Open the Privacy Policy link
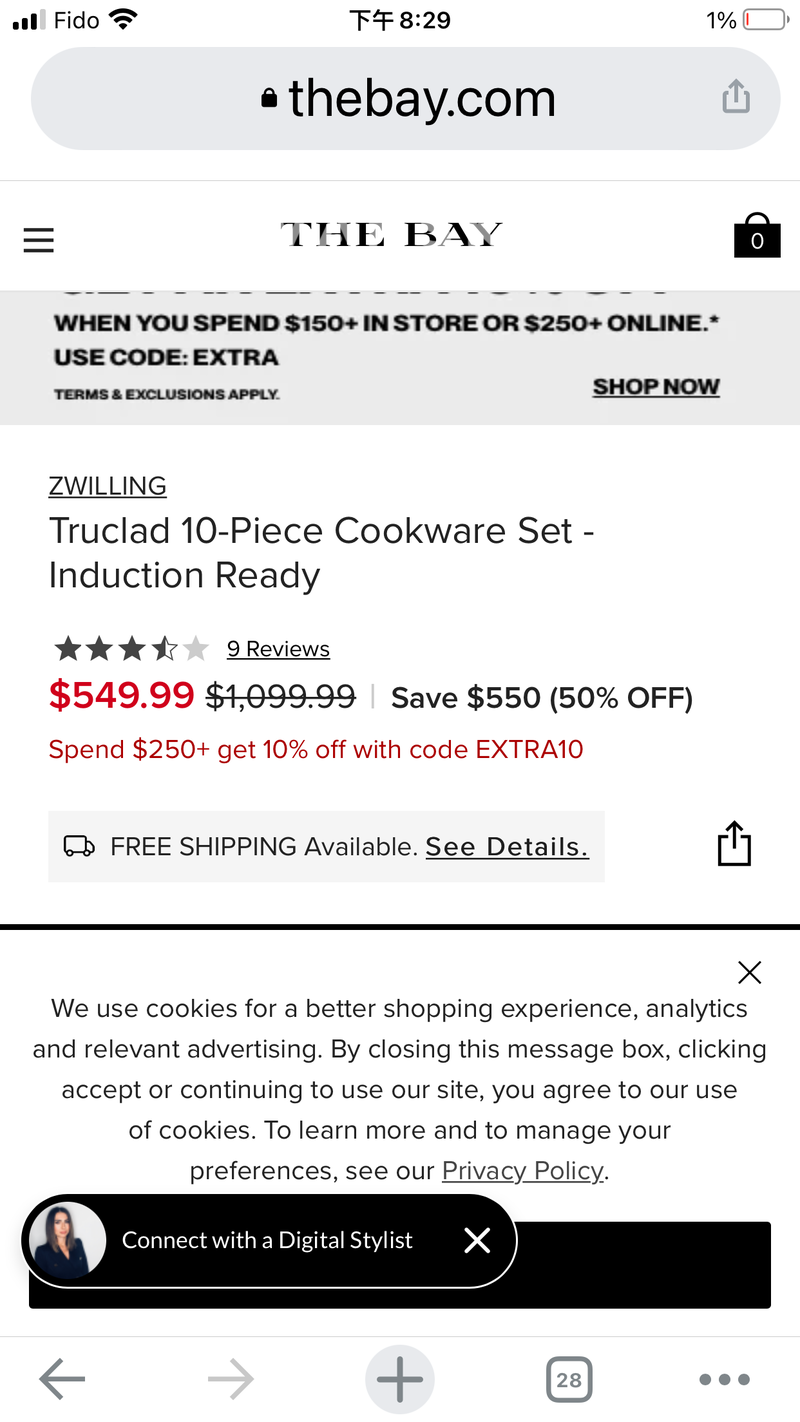The width and height of the screenshot is (800, 1422). point(523,1171)
